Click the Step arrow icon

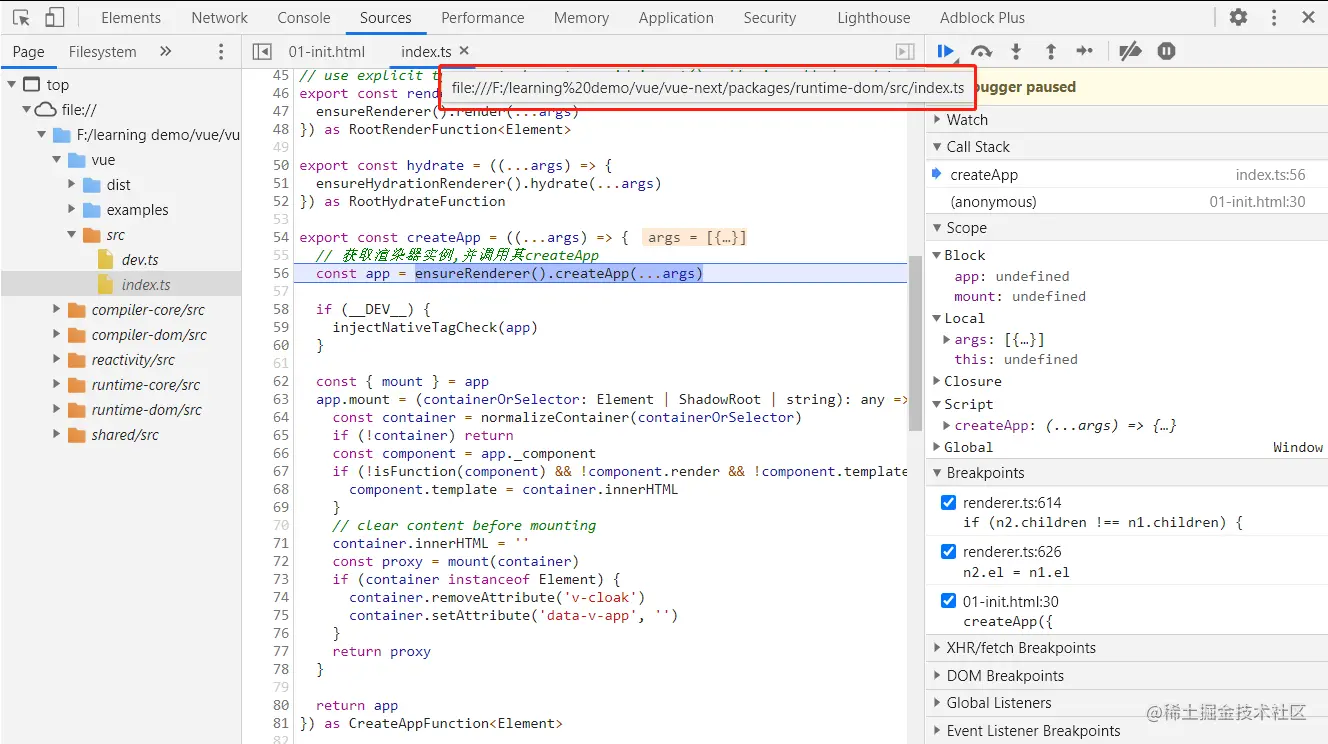1085,52
